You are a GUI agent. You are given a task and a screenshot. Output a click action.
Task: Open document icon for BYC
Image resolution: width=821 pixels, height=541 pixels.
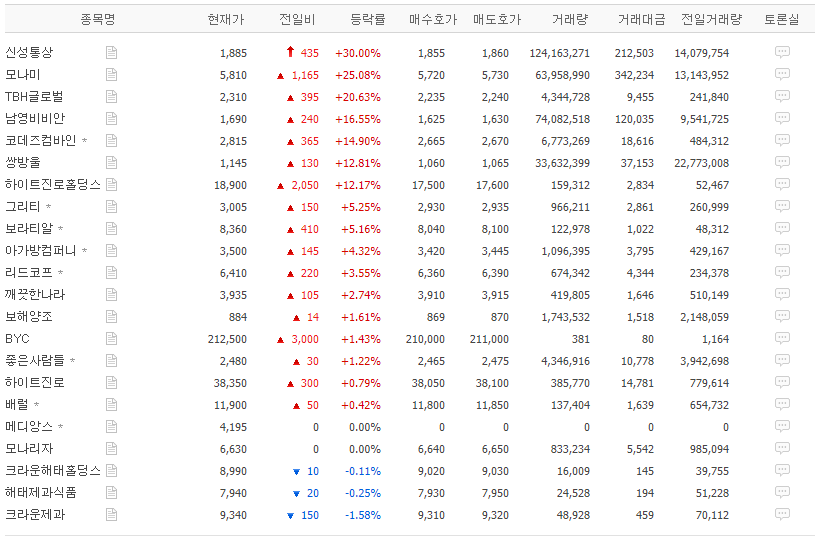112,338
